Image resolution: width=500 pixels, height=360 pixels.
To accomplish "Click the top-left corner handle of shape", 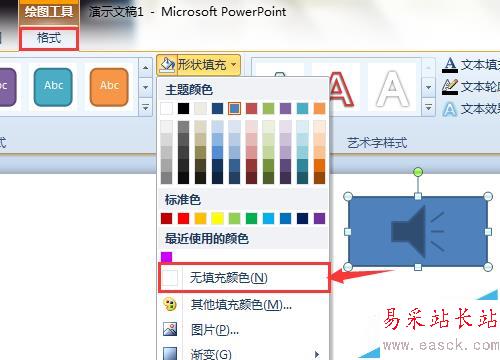I will (348, 196).
